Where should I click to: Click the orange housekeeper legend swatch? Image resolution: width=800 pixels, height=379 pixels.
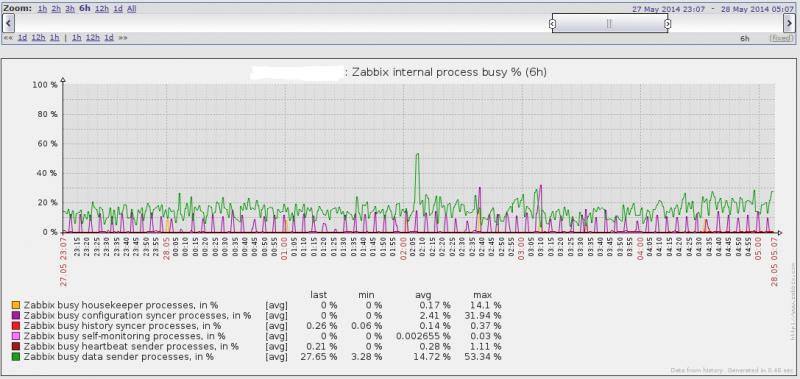[16, 305]
